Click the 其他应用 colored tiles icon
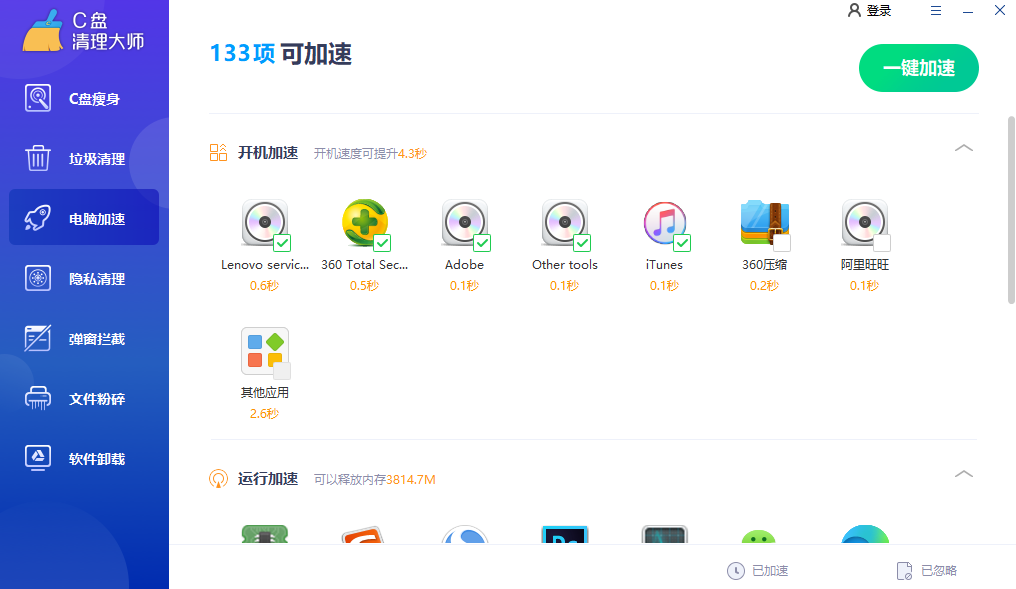Viewport: 1016px width, 589px height. pyautogui.click(x=264, y=351)
